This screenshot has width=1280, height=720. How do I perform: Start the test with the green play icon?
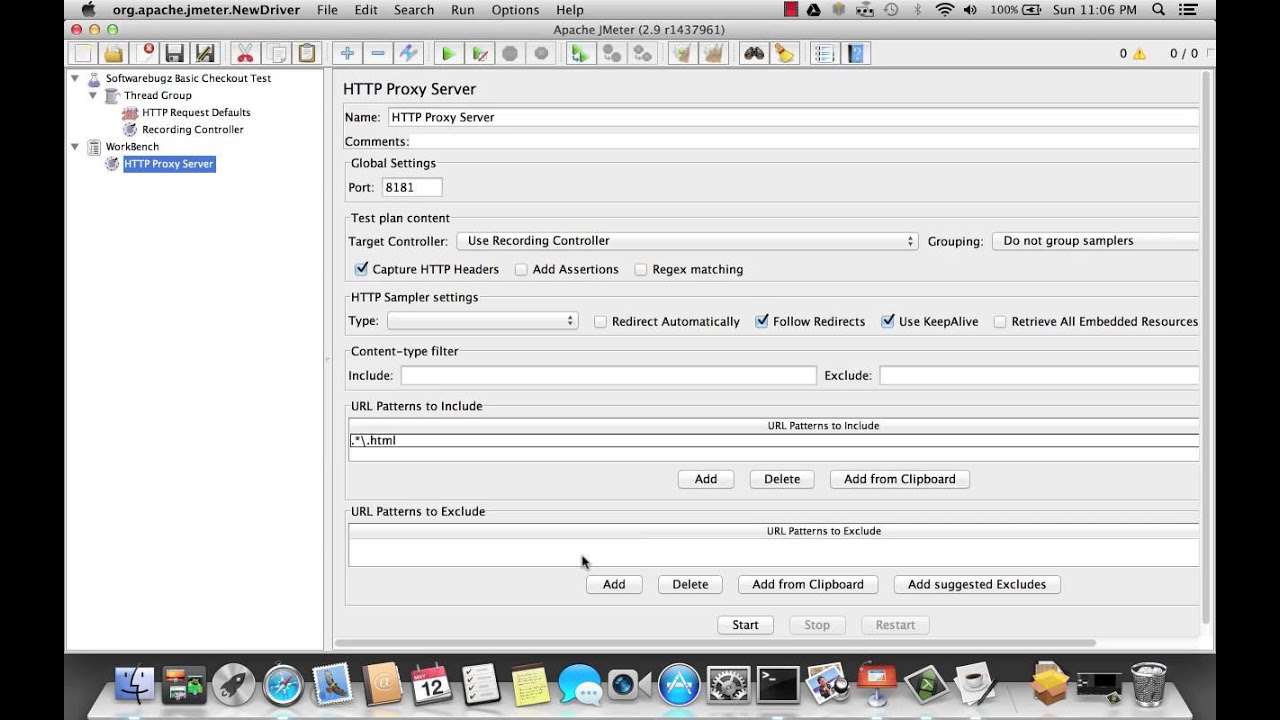pos(448,54)
